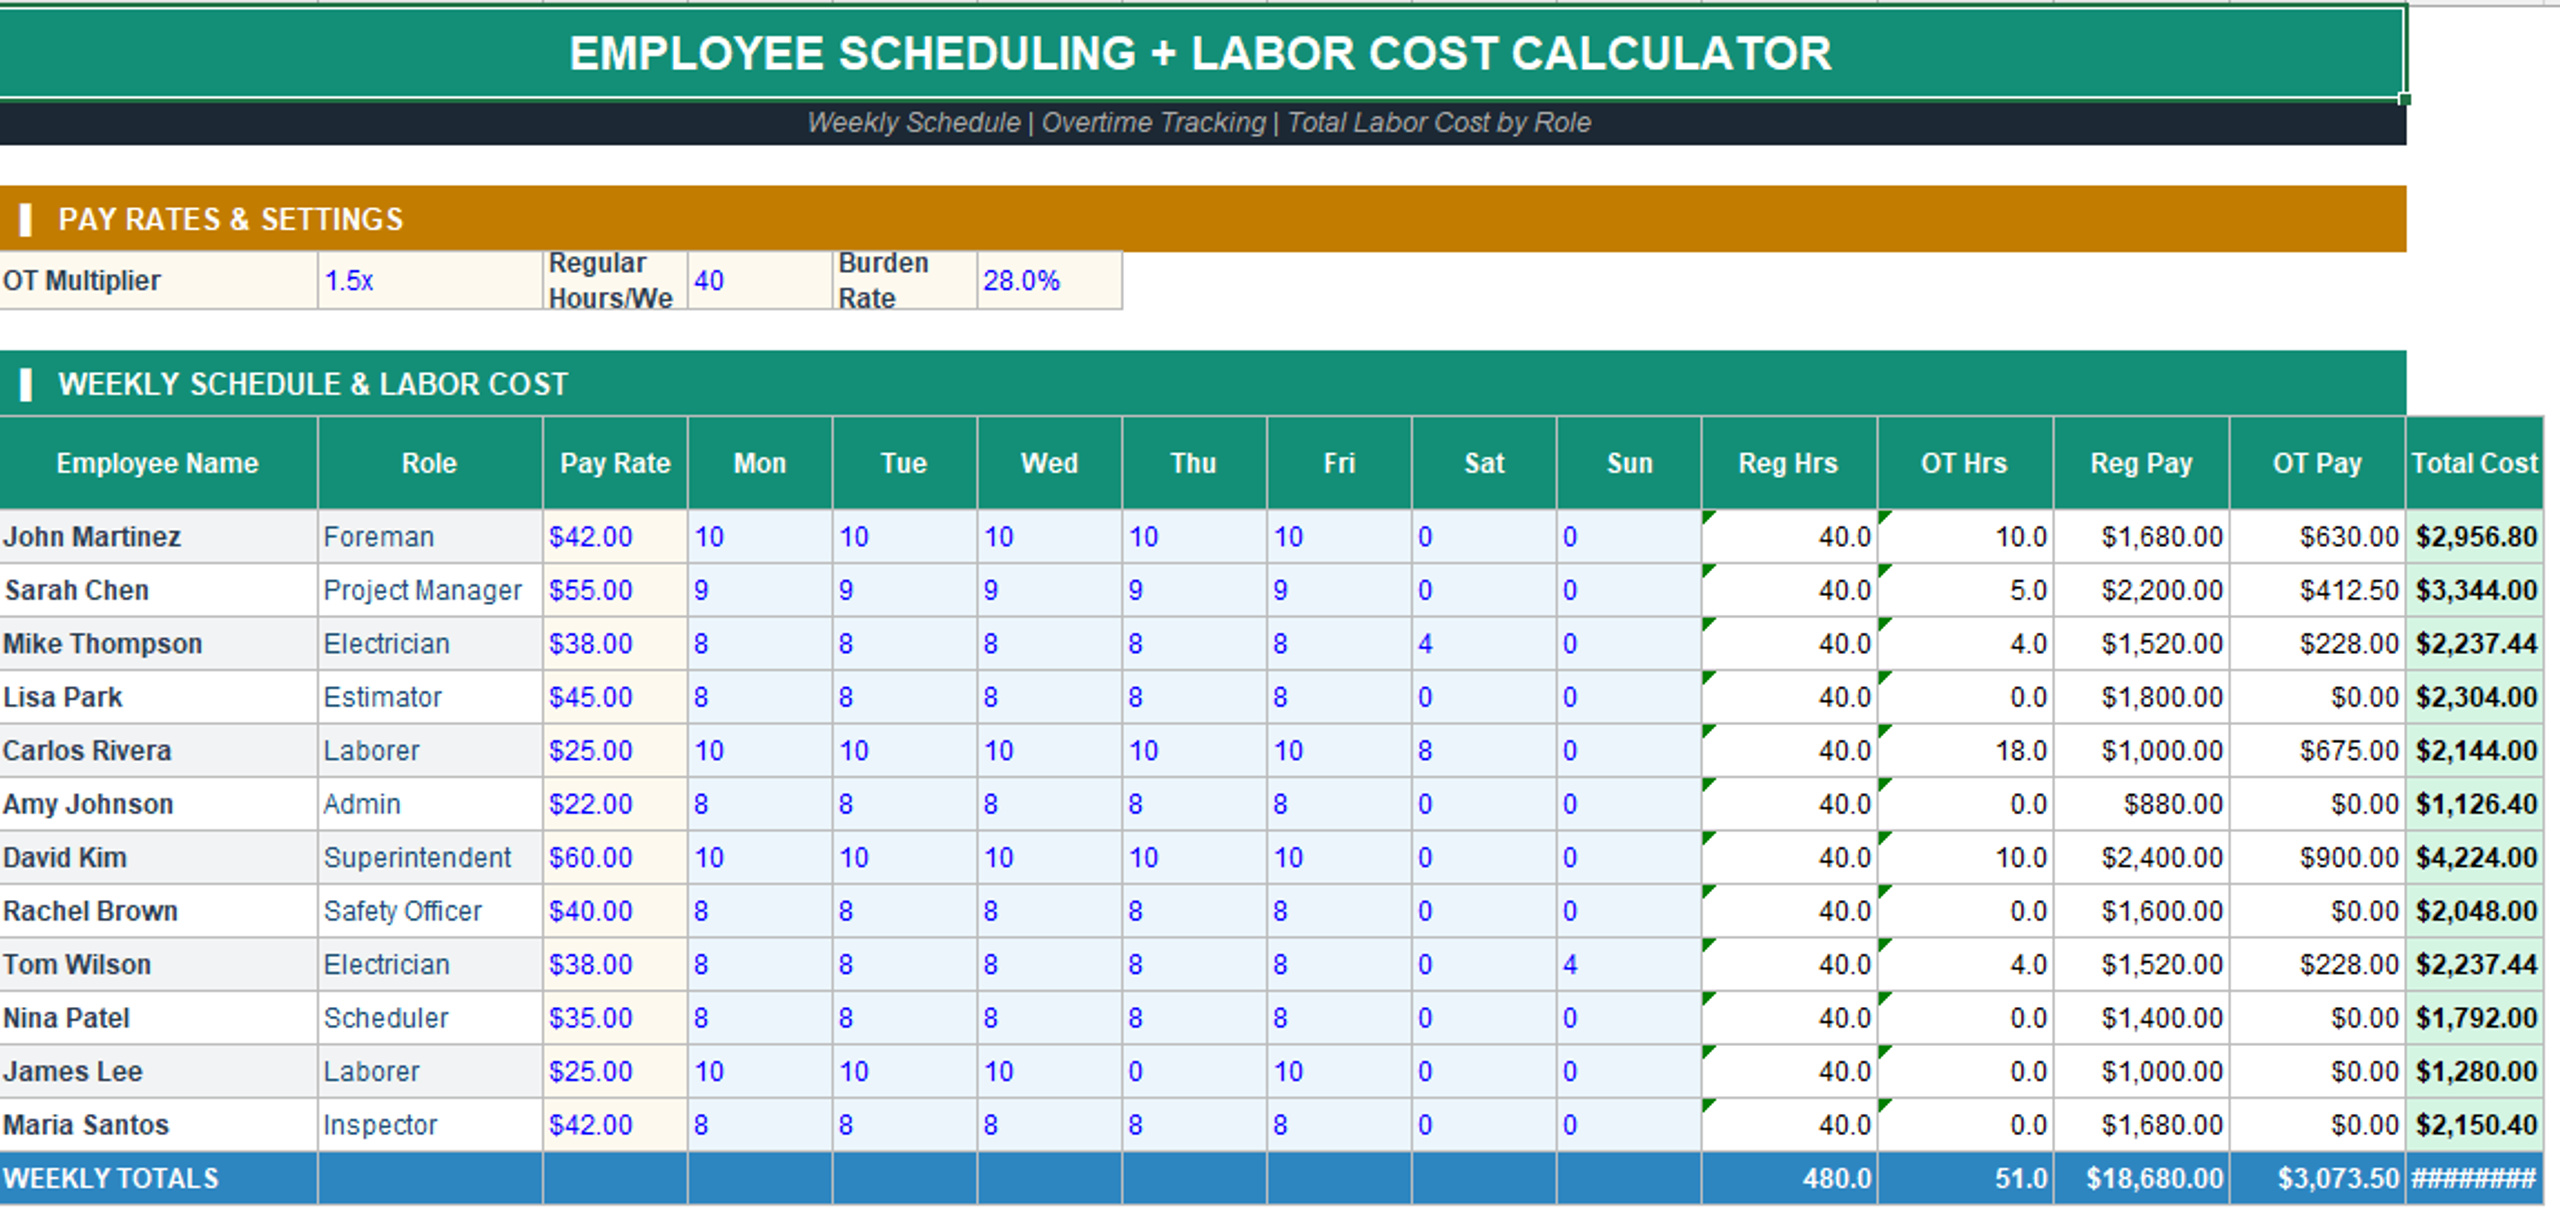Viewport: 2560px width, 1228px height.
Task: Select the Weekly Totals label cell
Action: click(158, 1179)
